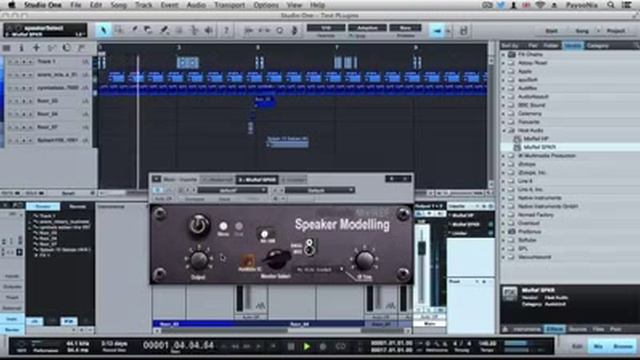Open the Inspector info icon above the tracks
The width and height of the screenshot is (640, 360).
pos(22,48)
